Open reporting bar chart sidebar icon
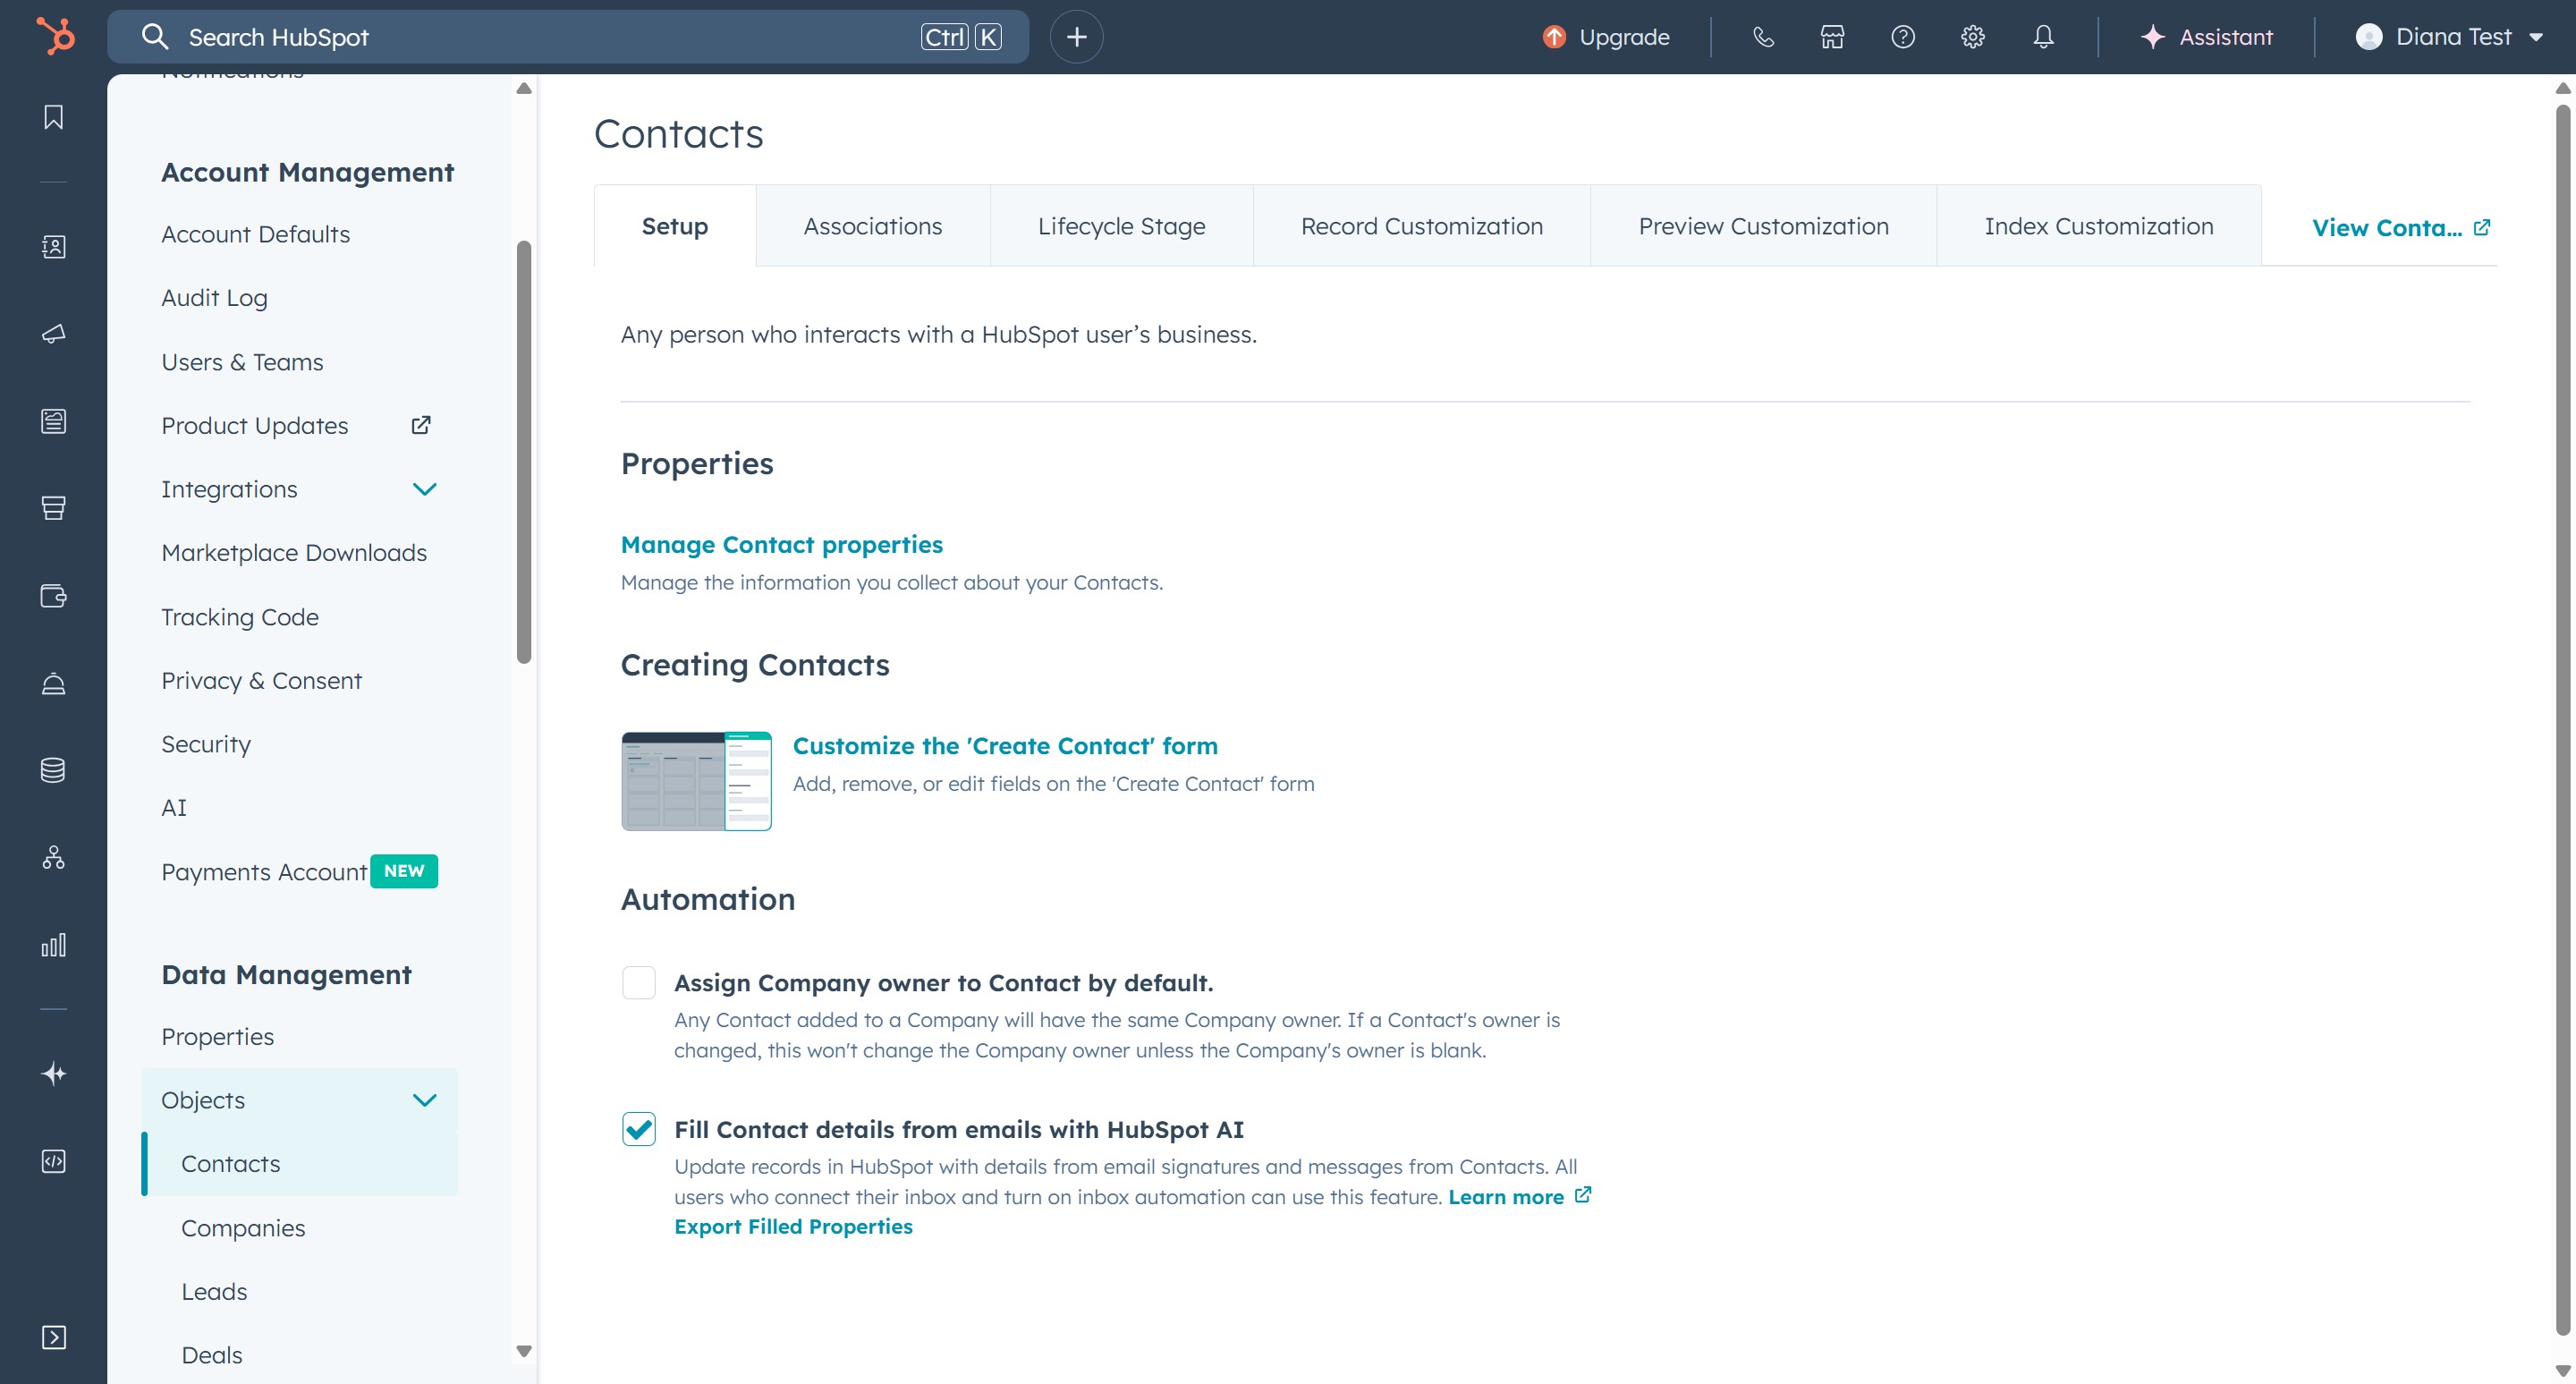Image resolution: width=2576 pixels, height=1384 pixels. [x=54, y=945]
